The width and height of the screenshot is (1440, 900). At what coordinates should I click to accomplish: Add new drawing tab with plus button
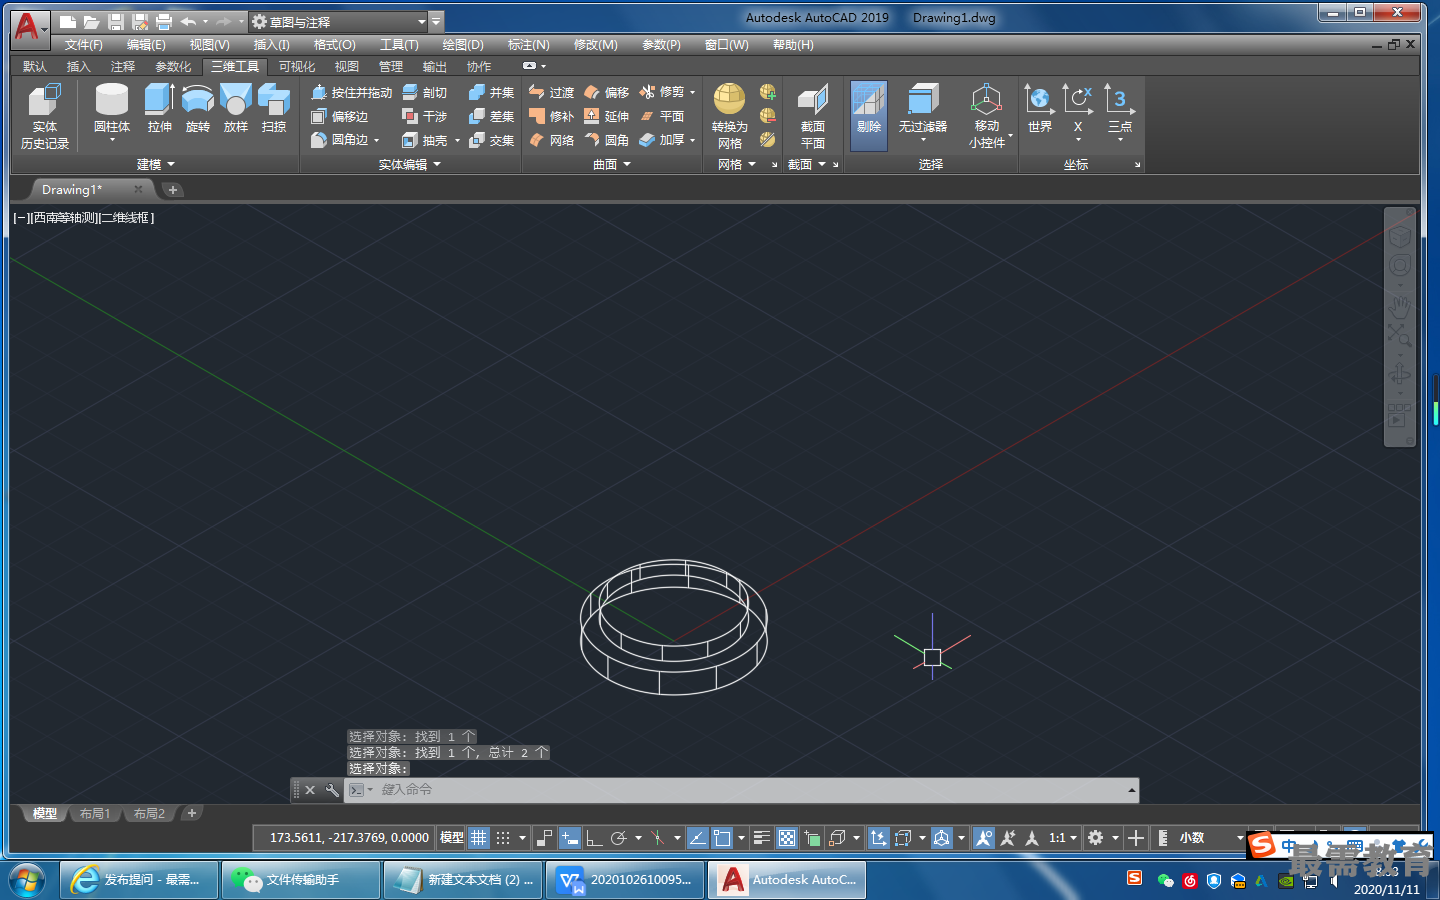point(173,190)
